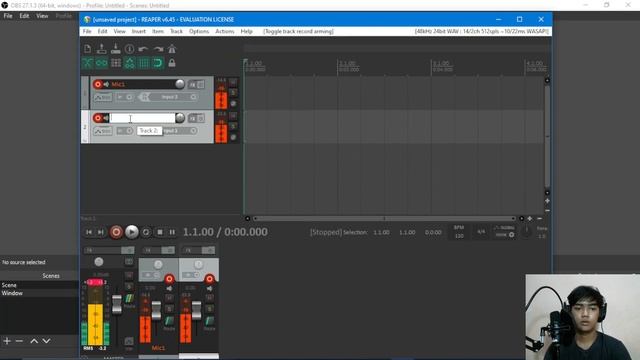Disarm track 2 record button in mixer
Screen dimensions: 640x360
pyautogui.click(x=209, y=279)
